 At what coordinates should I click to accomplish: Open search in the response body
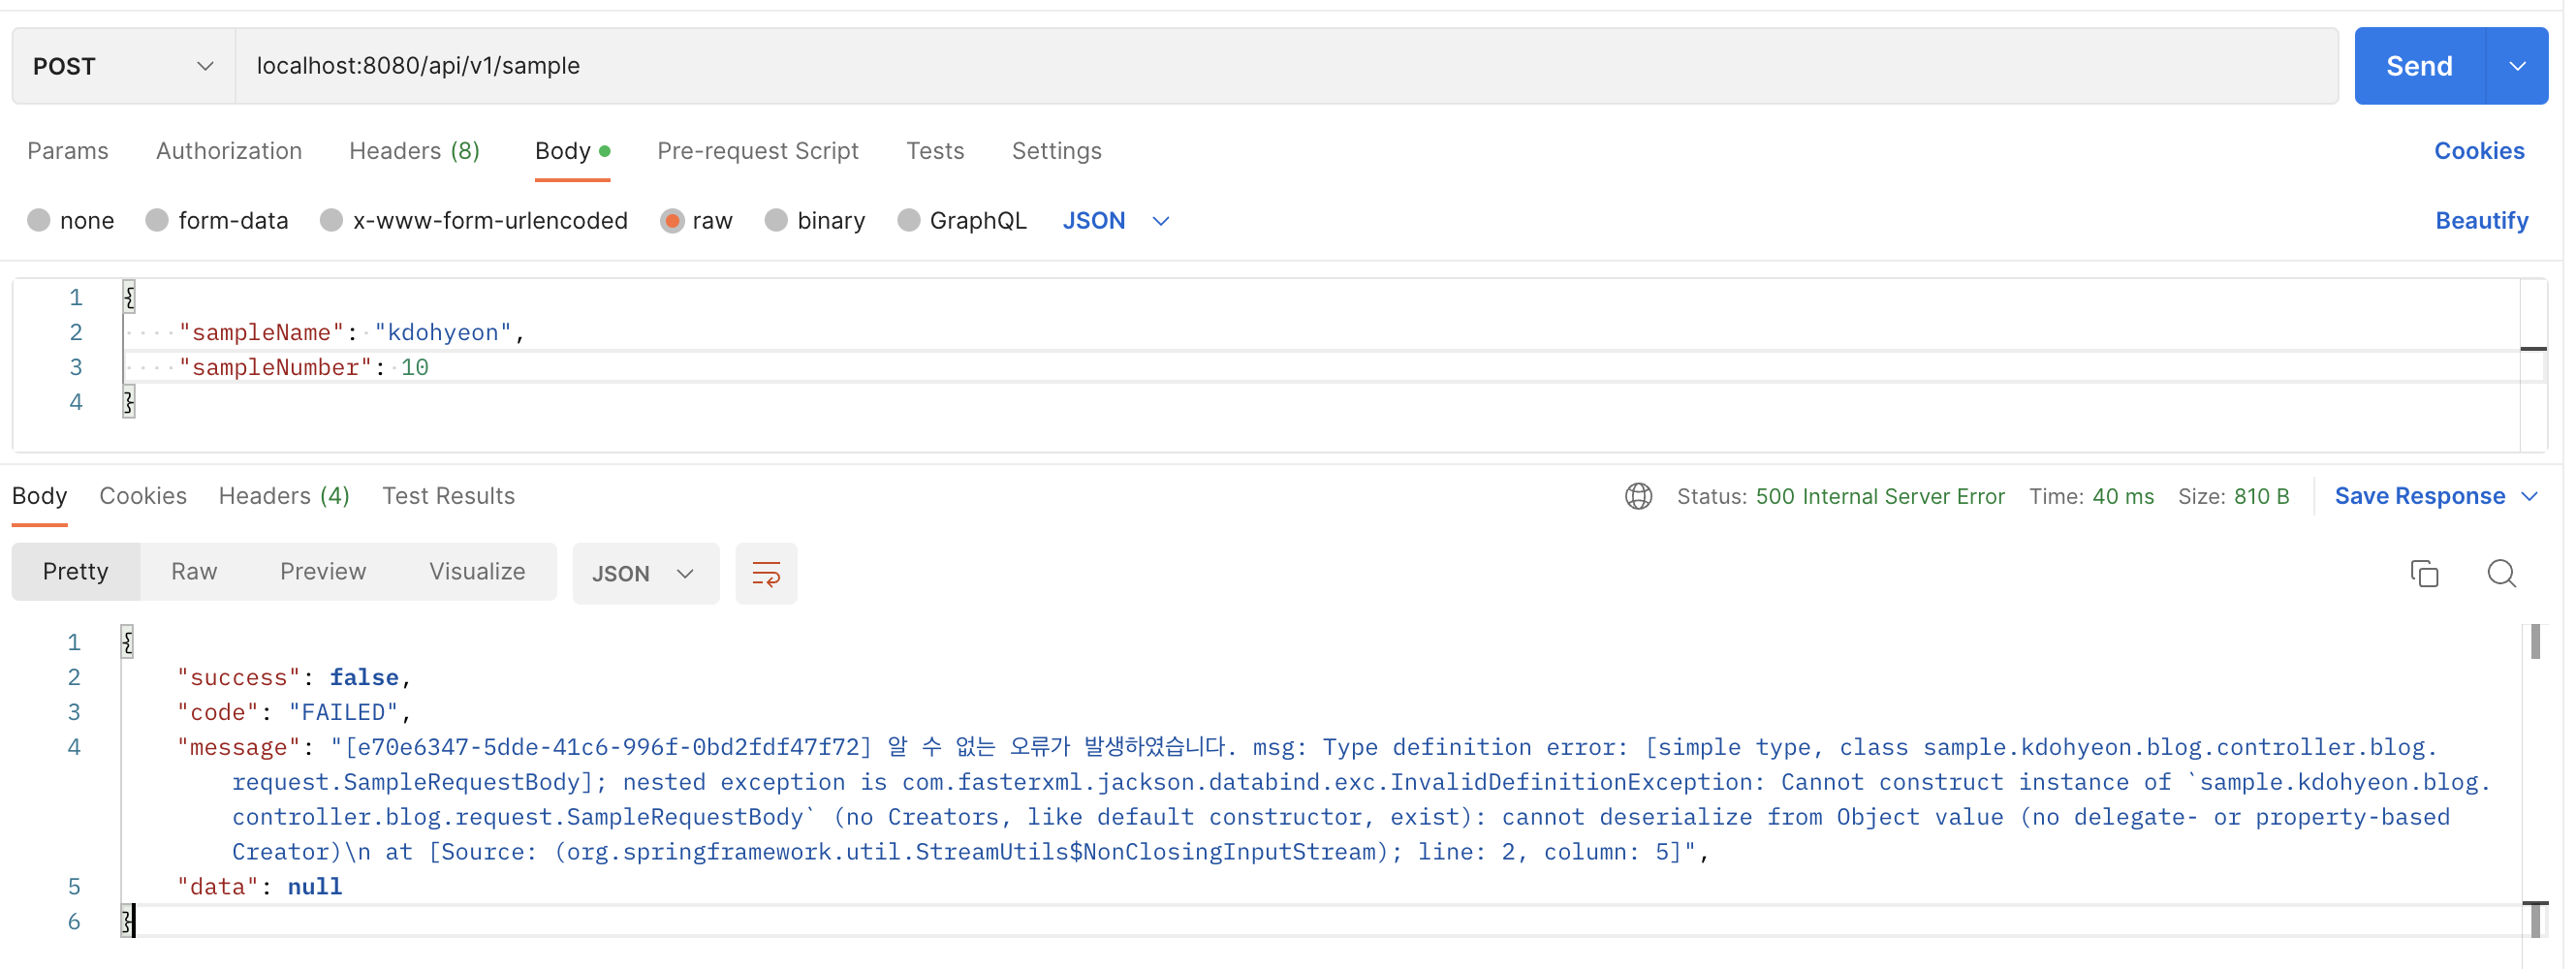pos(2501,573)
